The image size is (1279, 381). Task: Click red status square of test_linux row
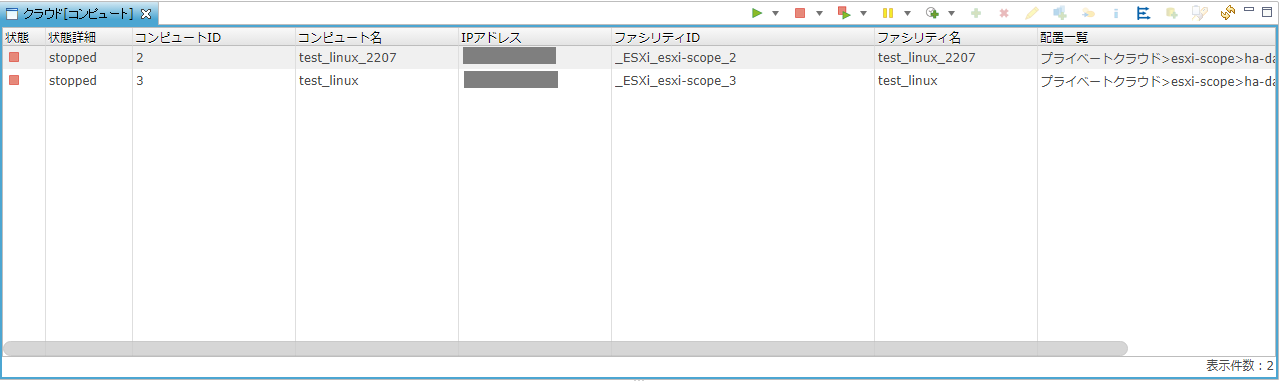pyautogui.click(x=14, y=80)
